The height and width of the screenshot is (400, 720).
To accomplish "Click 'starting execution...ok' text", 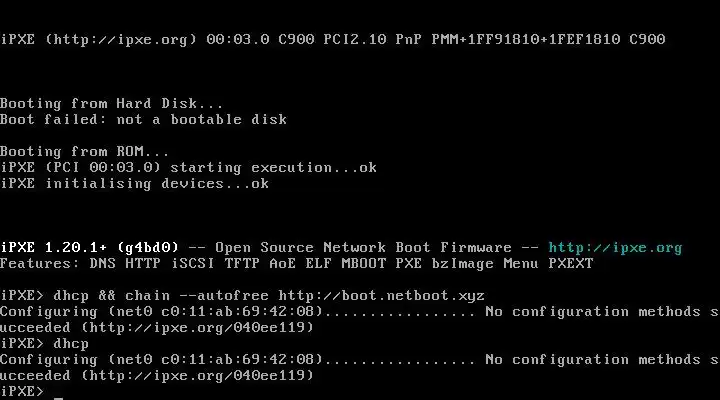I will [274, 168].
